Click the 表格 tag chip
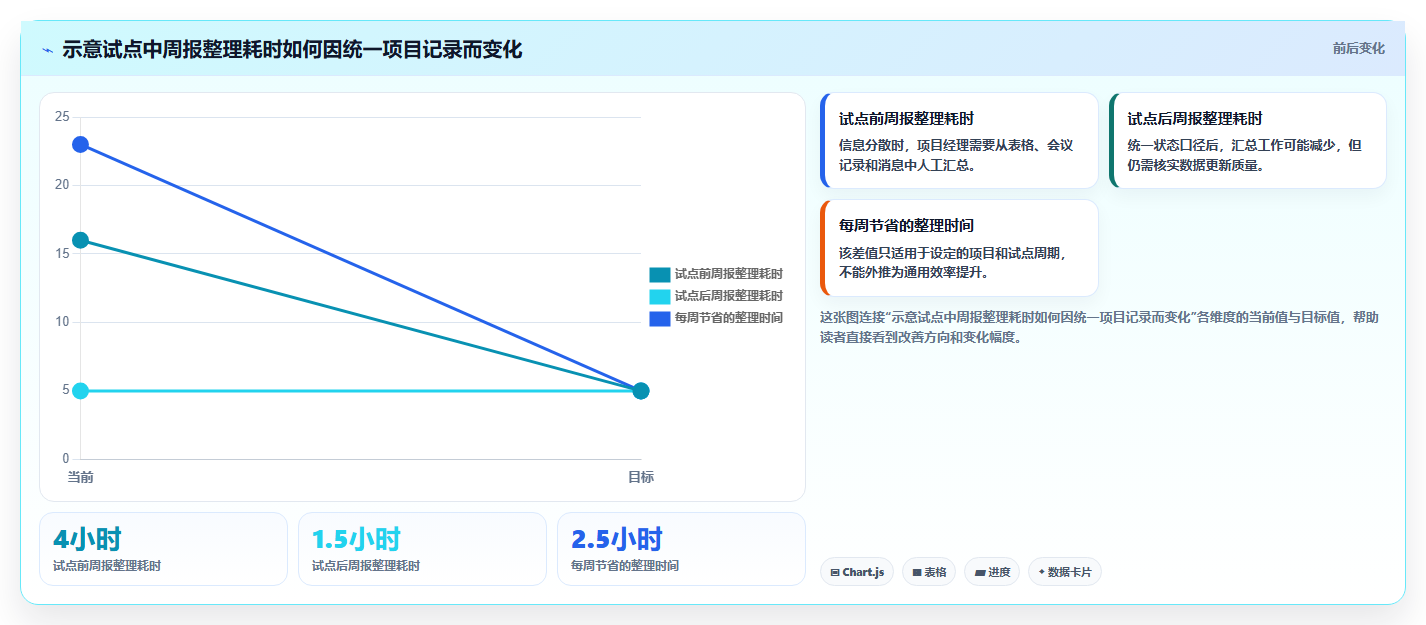1426x625 pixels. click(929, 572)
